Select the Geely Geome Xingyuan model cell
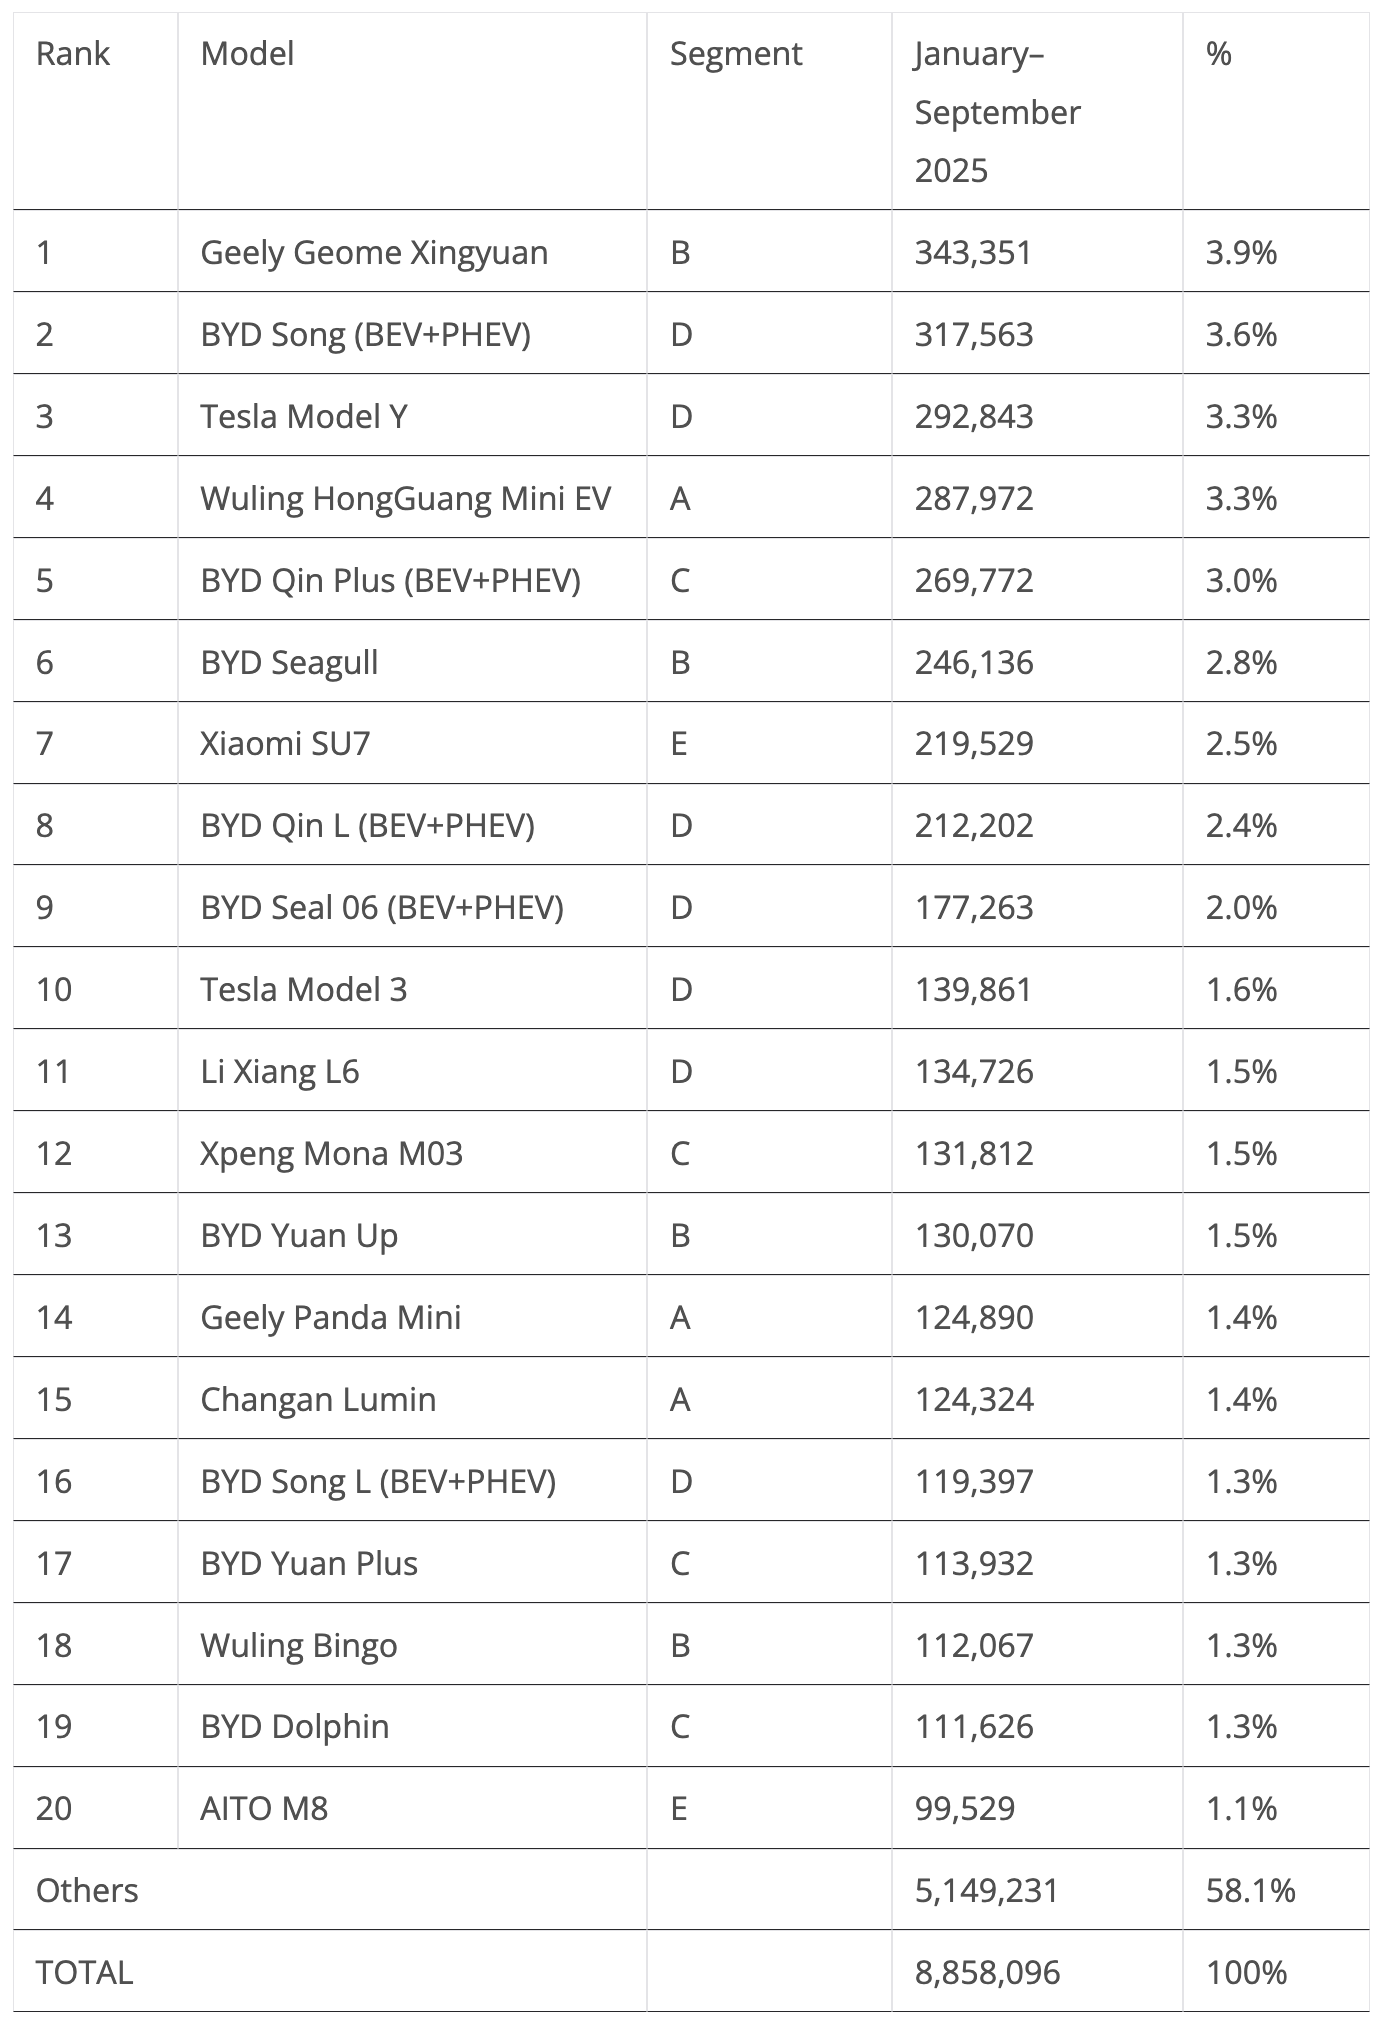The height and width of the screenshot is (2023, 1381). coord(374,252)
